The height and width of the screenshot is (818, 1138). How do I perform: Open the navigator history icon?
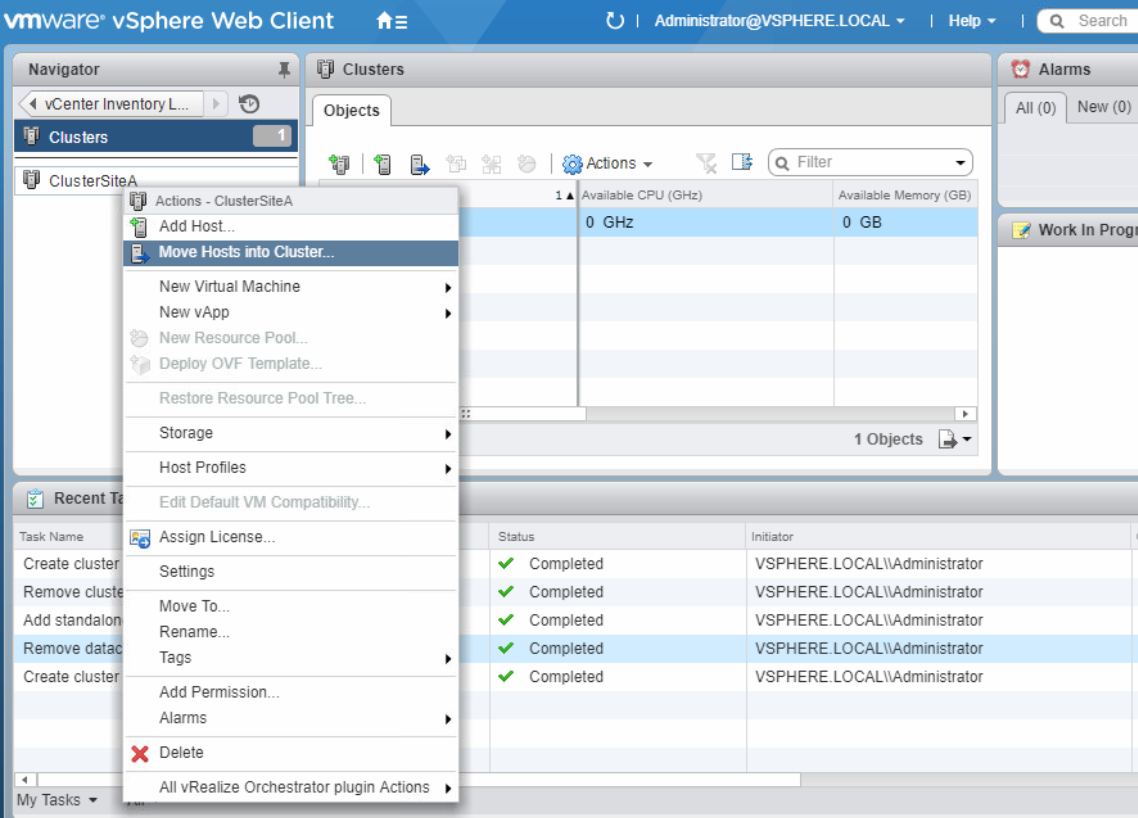click(249, 104)
